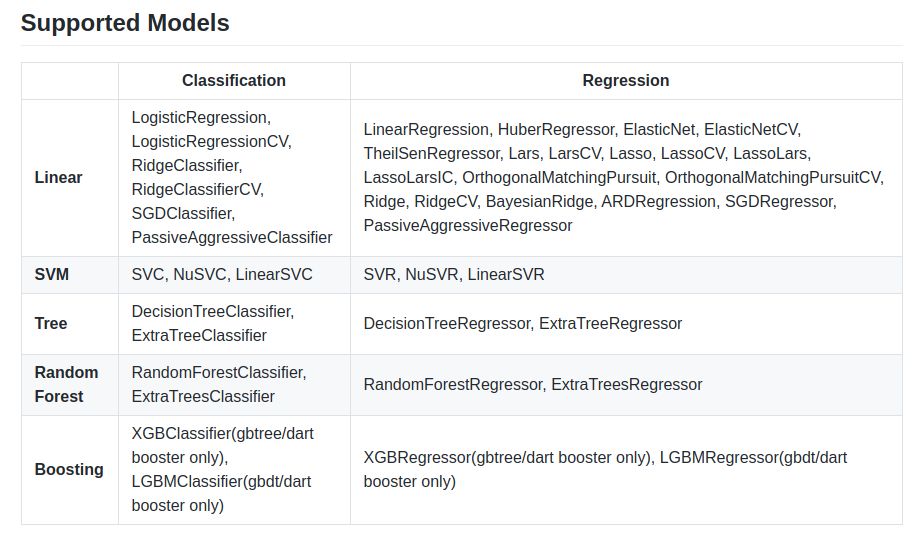Select the Classification column header

(233, 81)
